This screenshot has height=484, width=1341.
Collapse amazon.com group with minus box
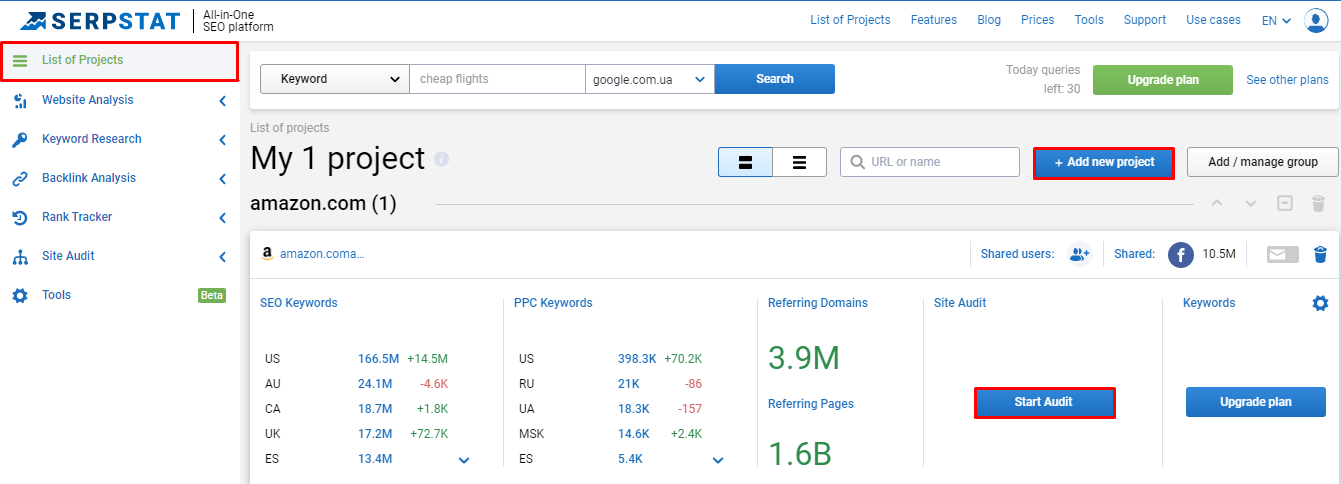[1285, 203]
